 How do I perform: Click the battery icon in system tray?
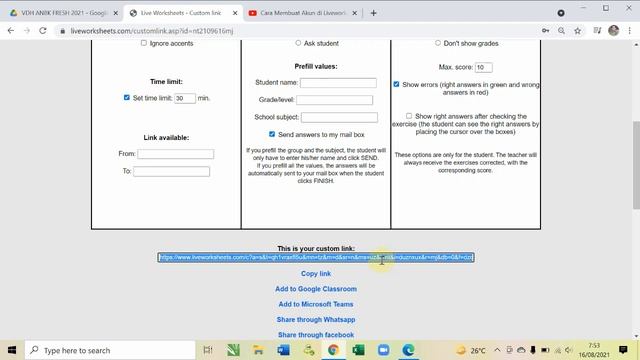545,350
